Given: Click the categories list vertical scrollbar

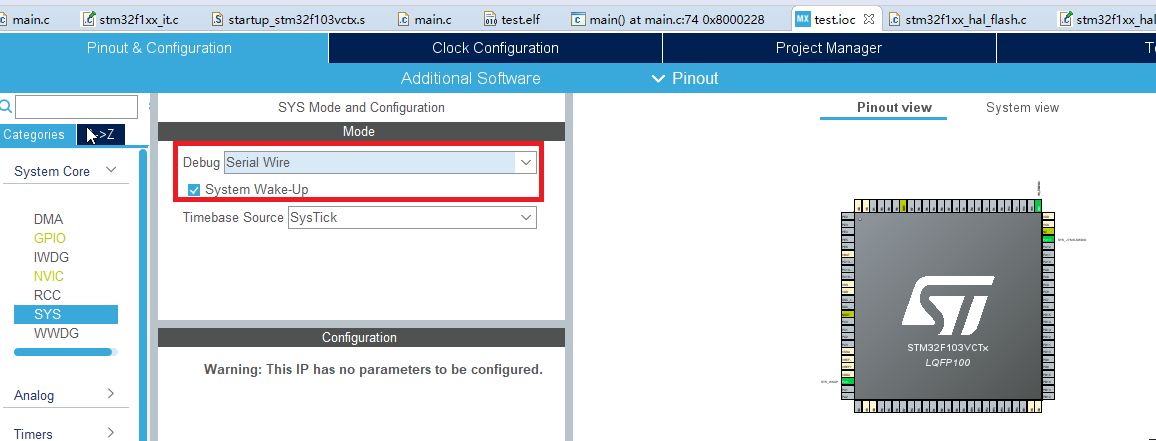Looking at the screenshot, I should click(143, 295).
